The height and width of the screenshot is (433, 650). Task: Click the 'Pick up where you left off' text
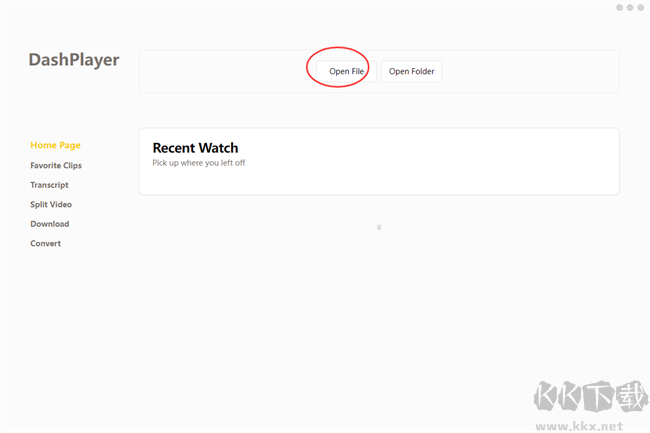199,163
